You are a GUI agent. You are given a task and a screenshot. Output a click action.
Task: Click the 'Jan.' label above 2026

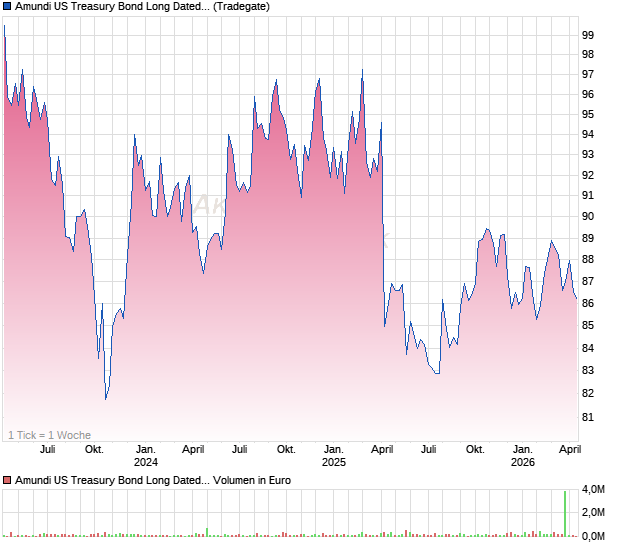point(523,450)
